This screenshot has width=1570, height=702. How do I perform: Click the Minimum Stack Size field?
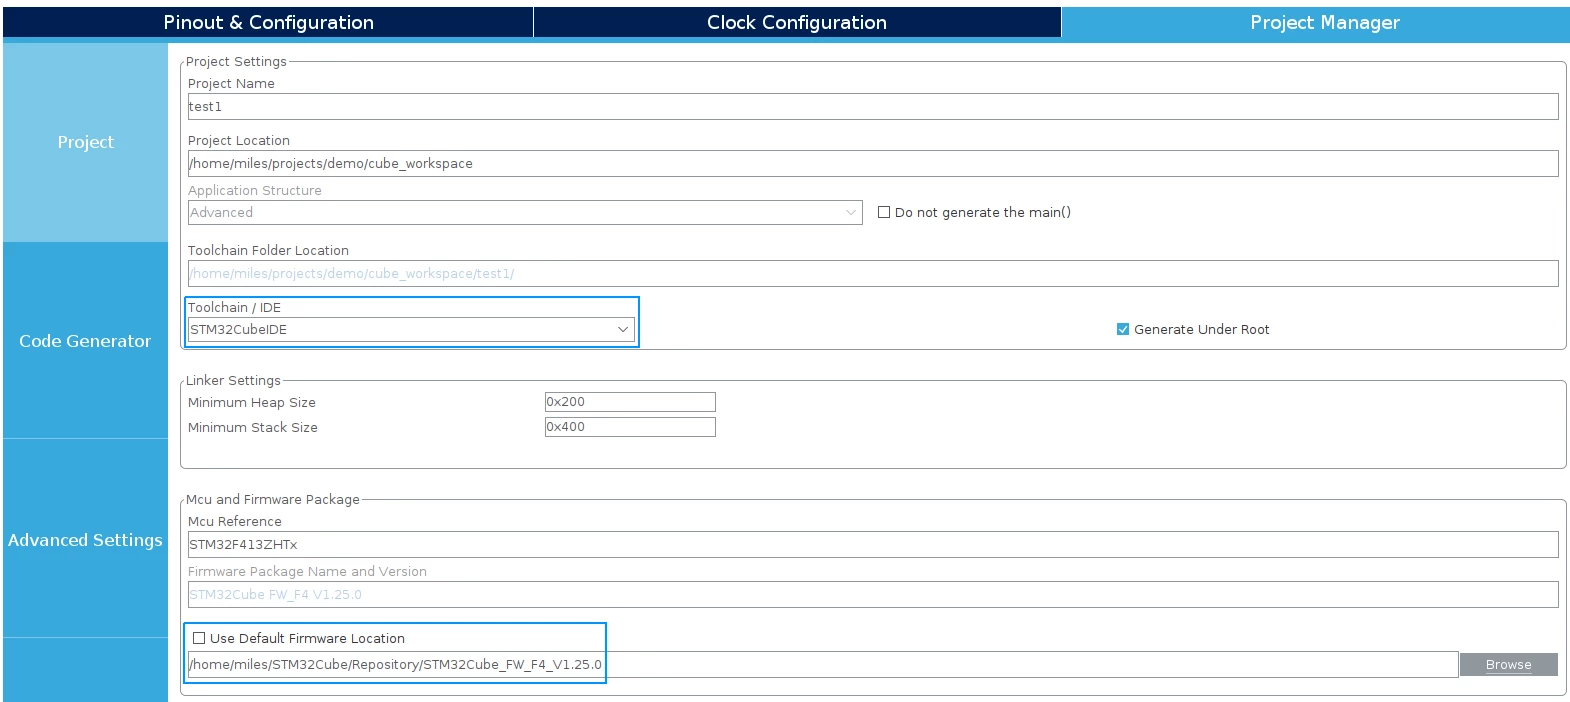(x=630, y=427)
